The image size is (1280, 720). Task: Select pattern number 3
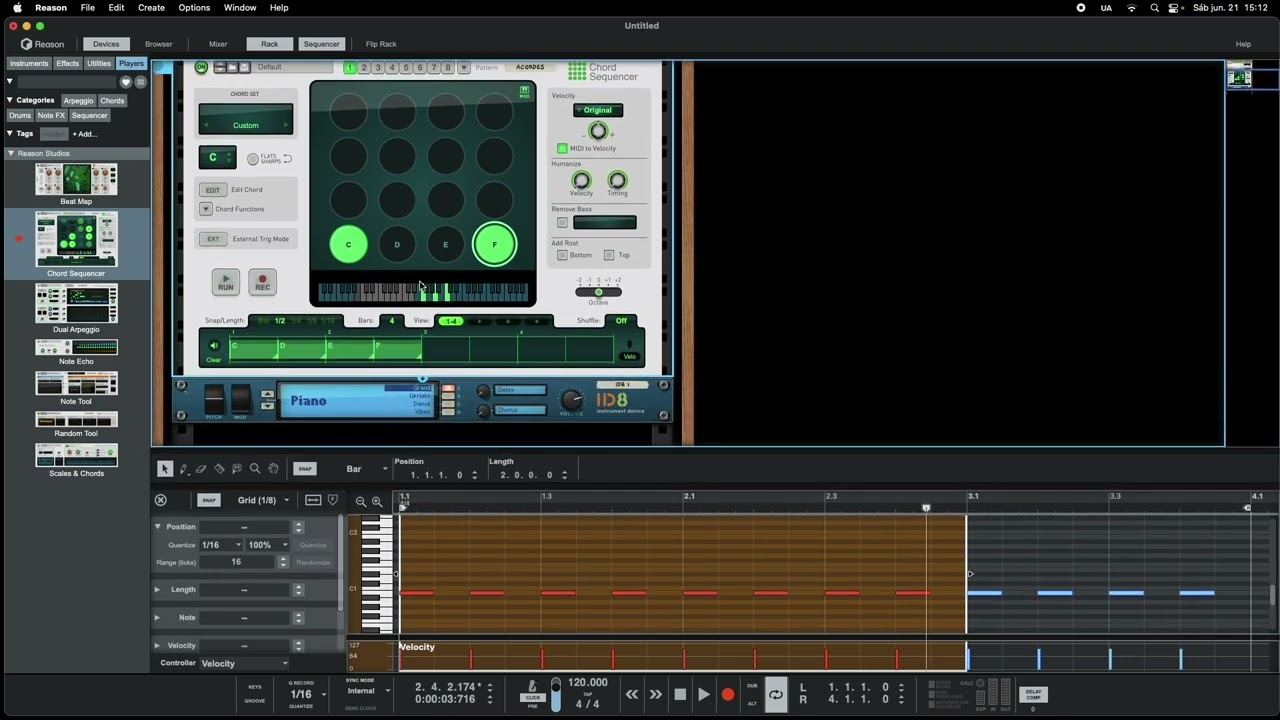point(378,68)
